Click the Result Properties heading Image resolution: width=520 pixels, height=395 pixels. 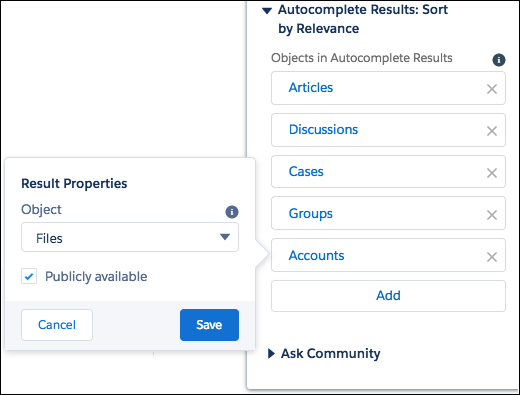[74, 184]
